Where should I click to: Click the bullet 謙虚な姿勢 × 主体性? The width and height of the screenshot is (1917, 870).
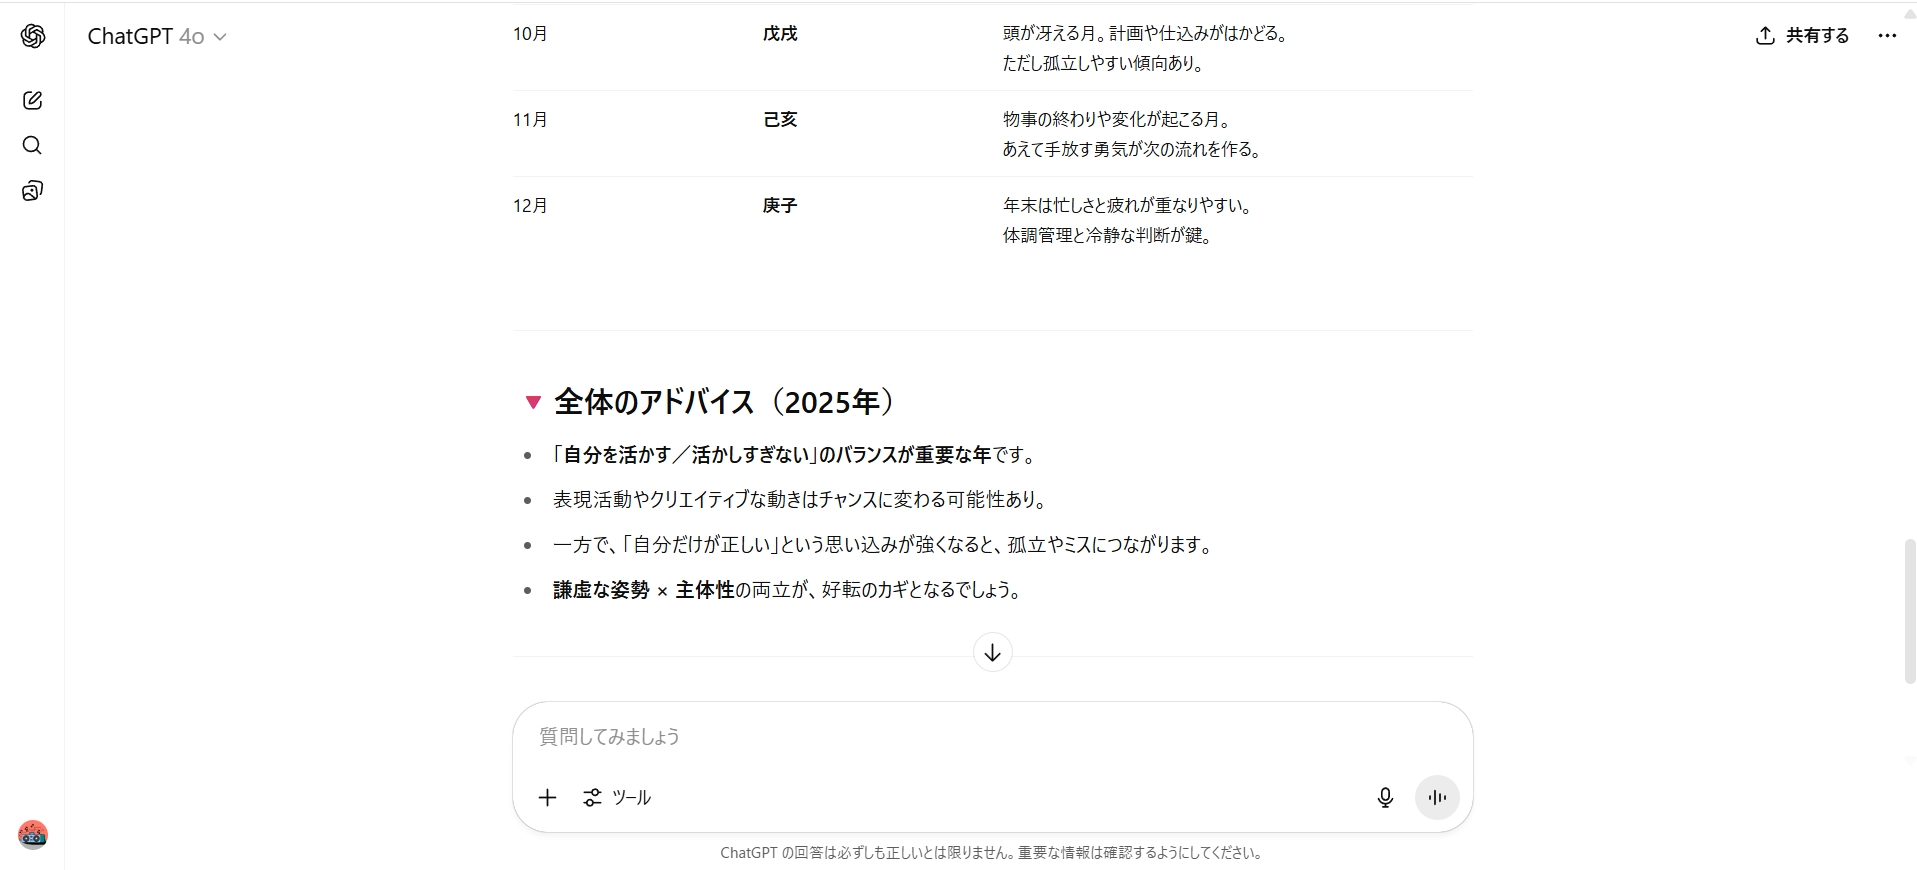click(789, 590)
